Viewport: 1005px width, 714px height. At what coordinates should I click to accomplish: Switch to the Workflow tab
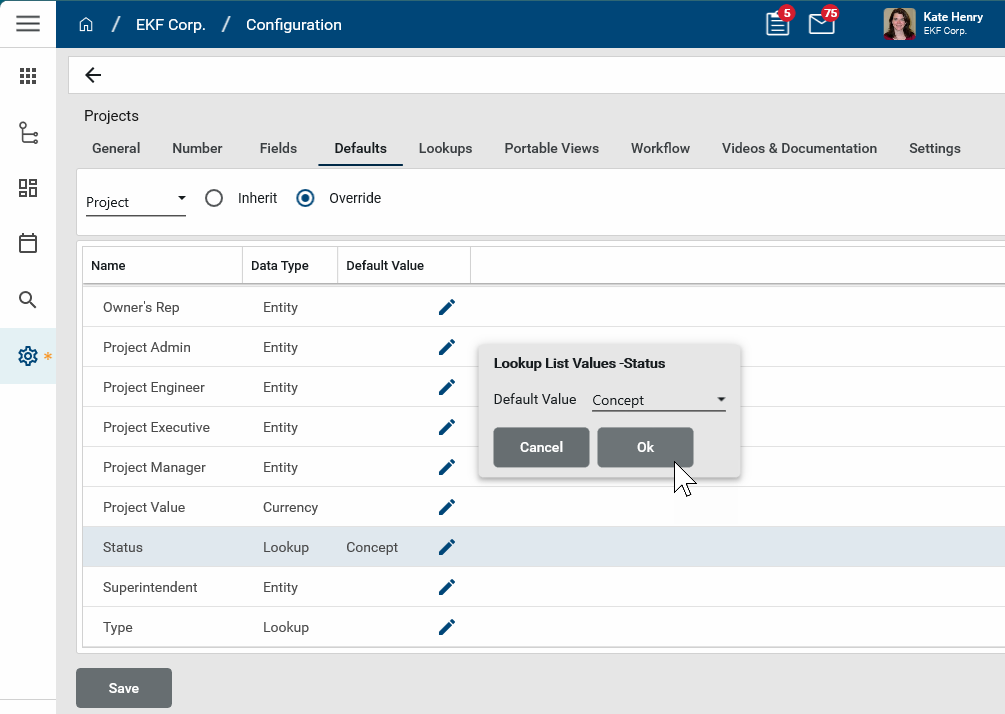point(660,148)
